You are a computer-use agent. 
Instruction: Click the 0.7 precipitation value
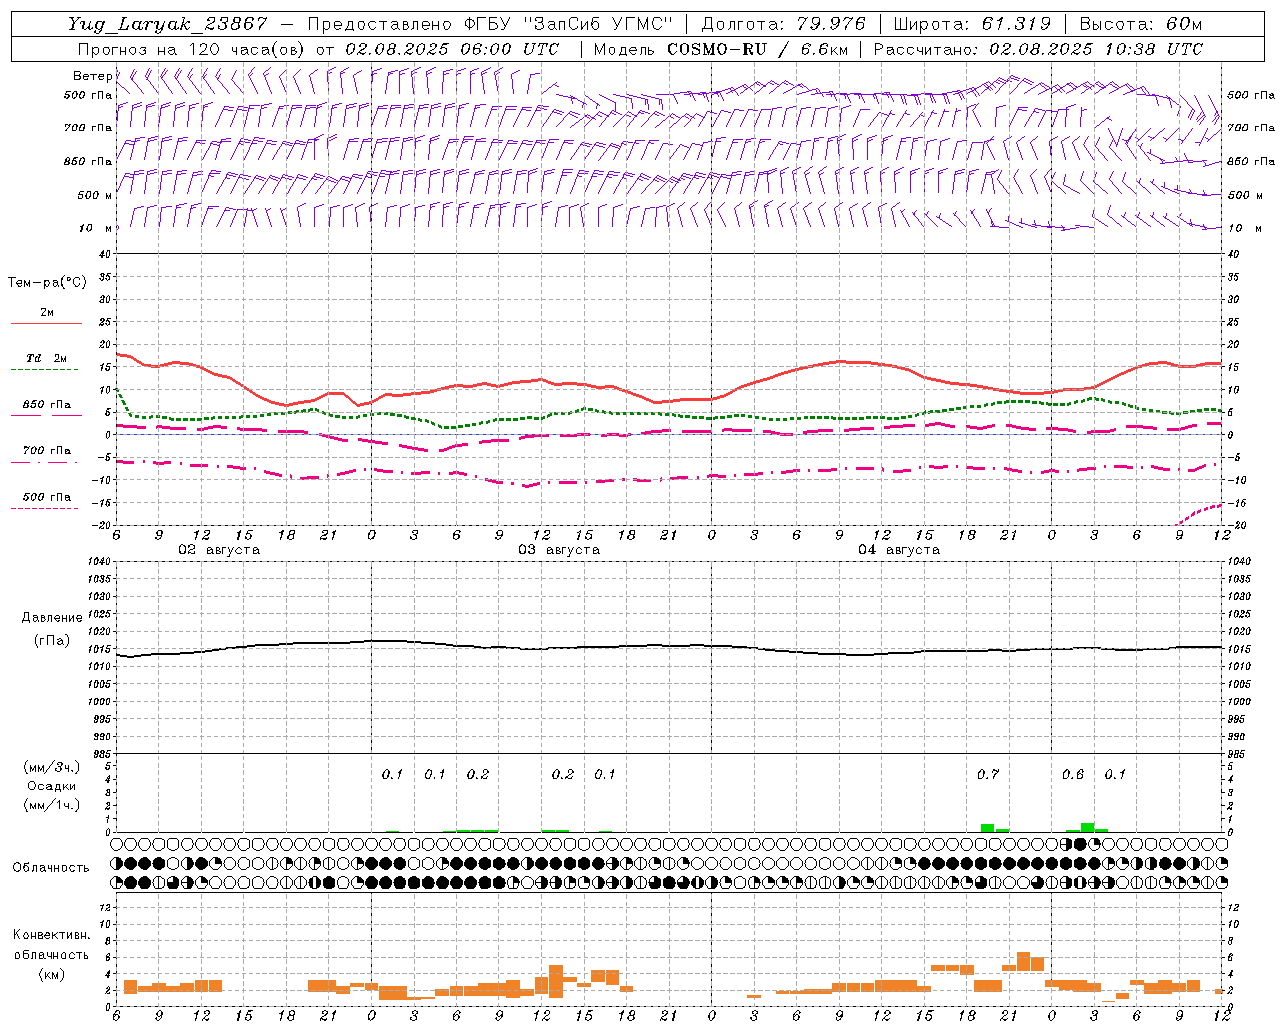988,774
